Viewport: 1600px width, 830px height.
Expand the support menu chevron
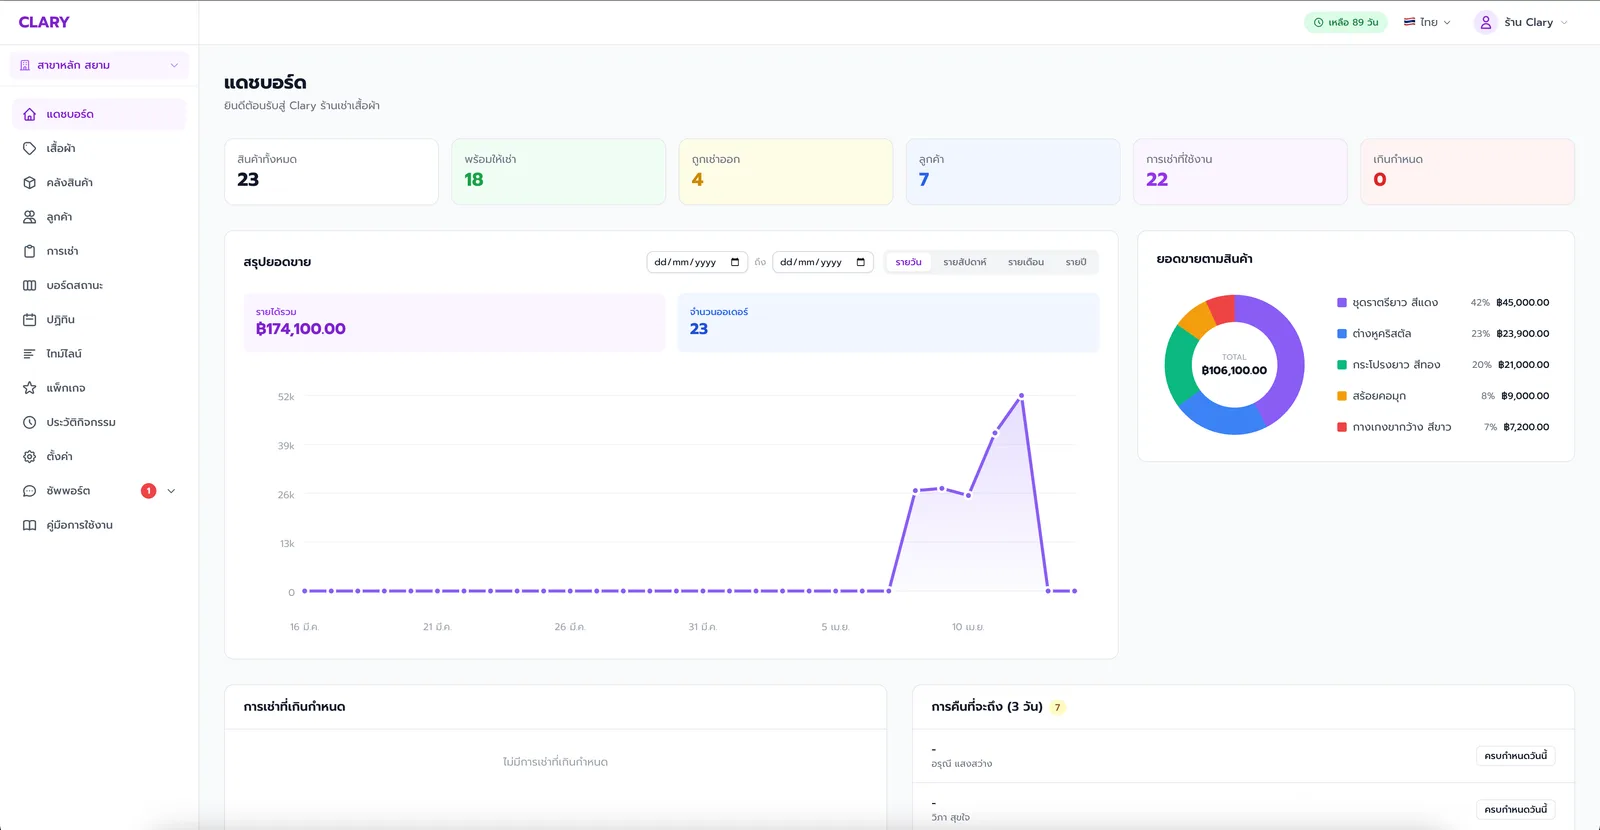click(x=171, y=491)
